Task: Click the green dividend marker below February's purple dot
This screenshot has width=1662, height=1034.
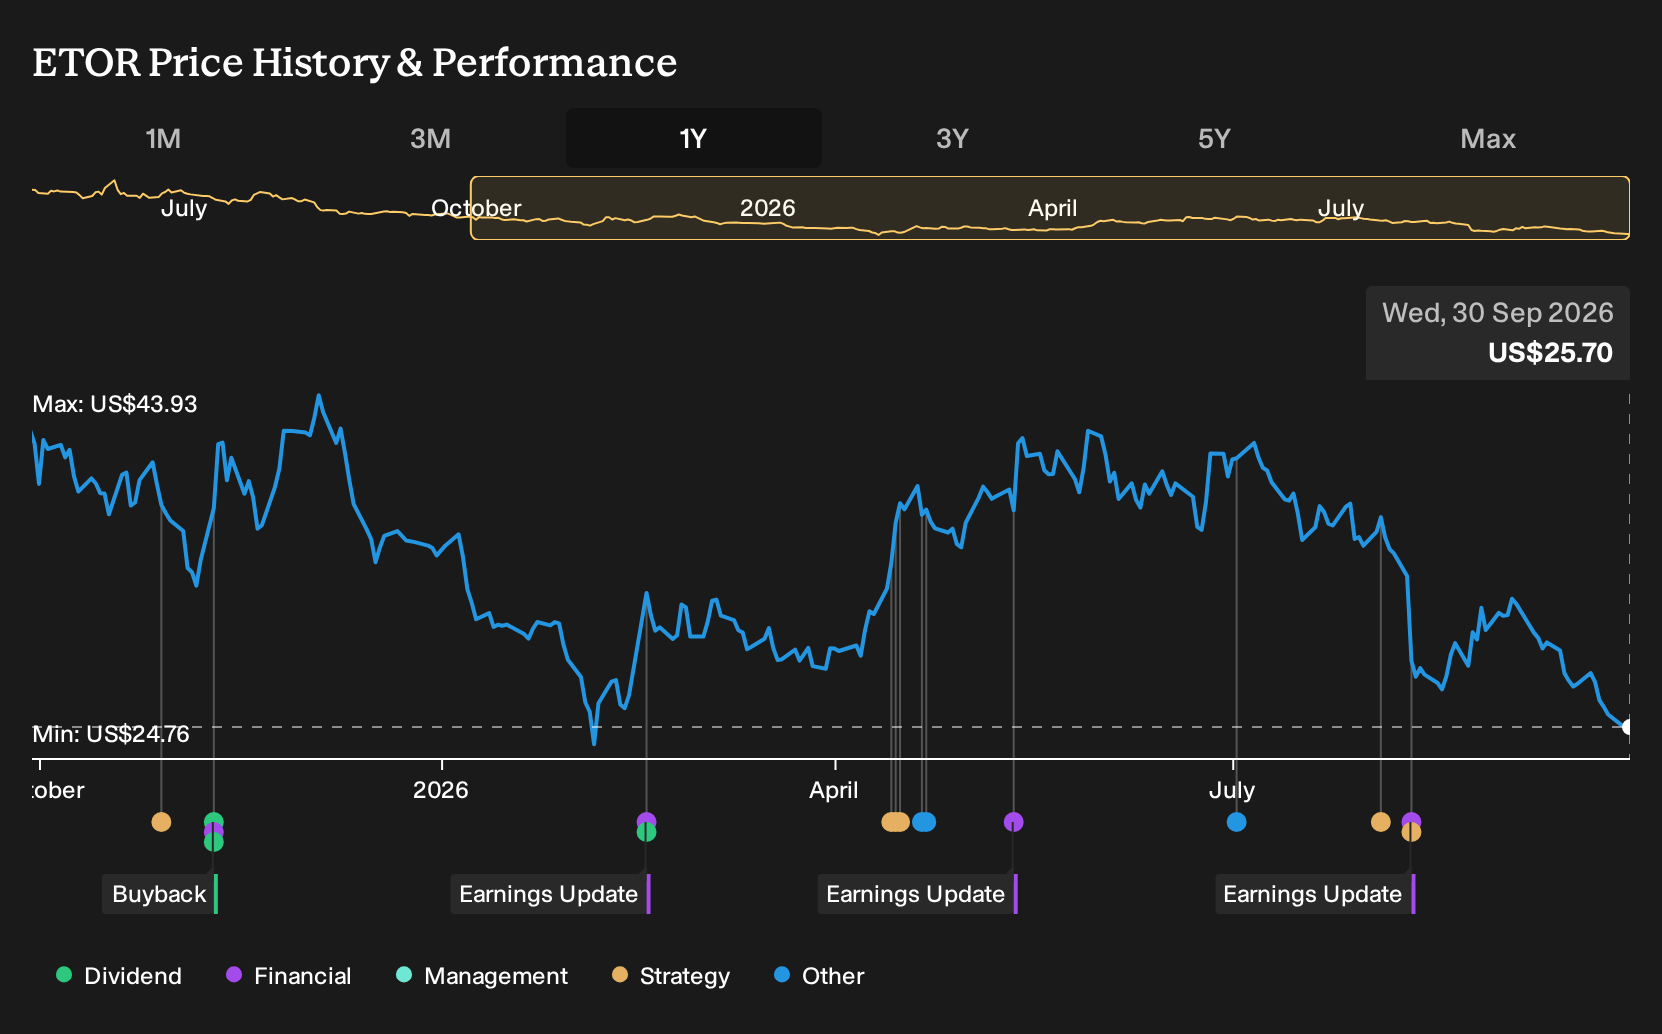Action: coord(646,833)
